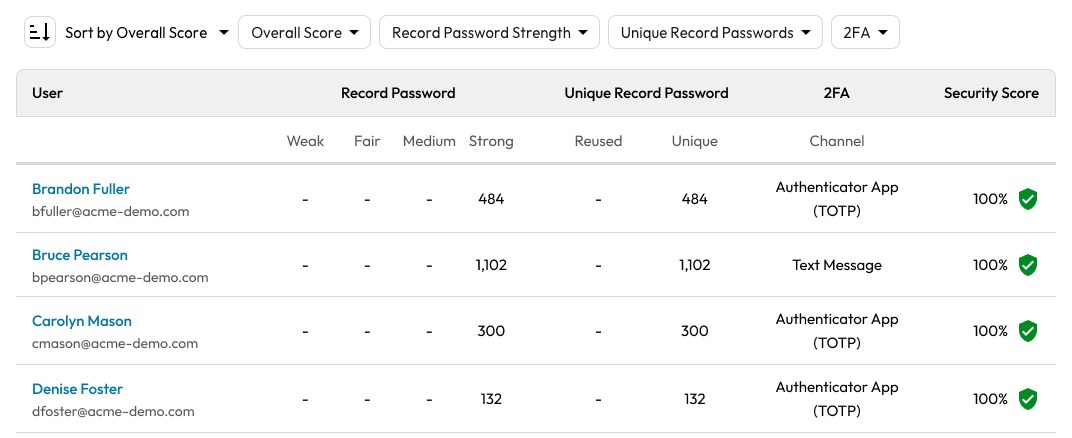Open Bruce Pearson's user link

pos(80,255)
